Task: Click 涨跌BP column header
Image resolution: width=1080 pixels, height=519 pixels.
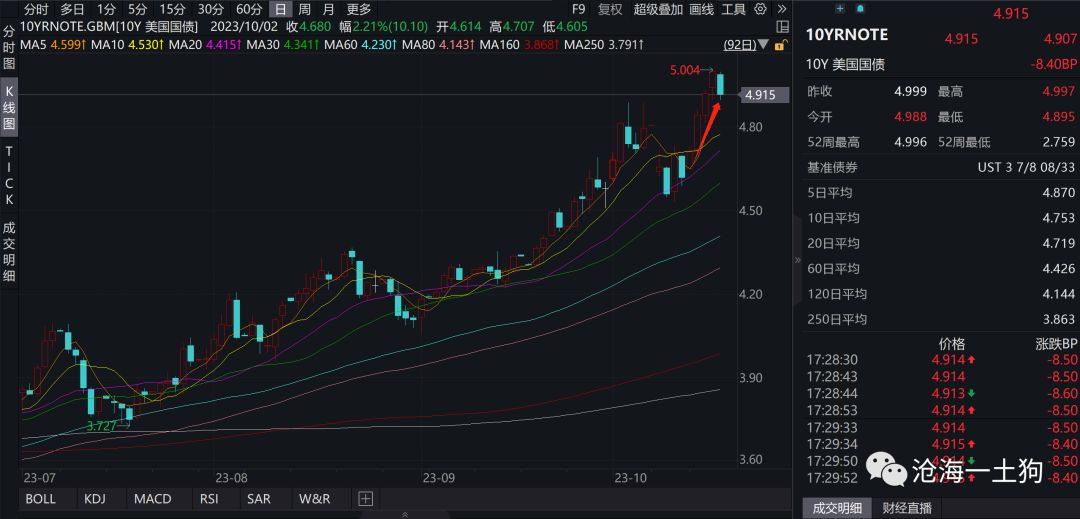Action: (1056, 343)
